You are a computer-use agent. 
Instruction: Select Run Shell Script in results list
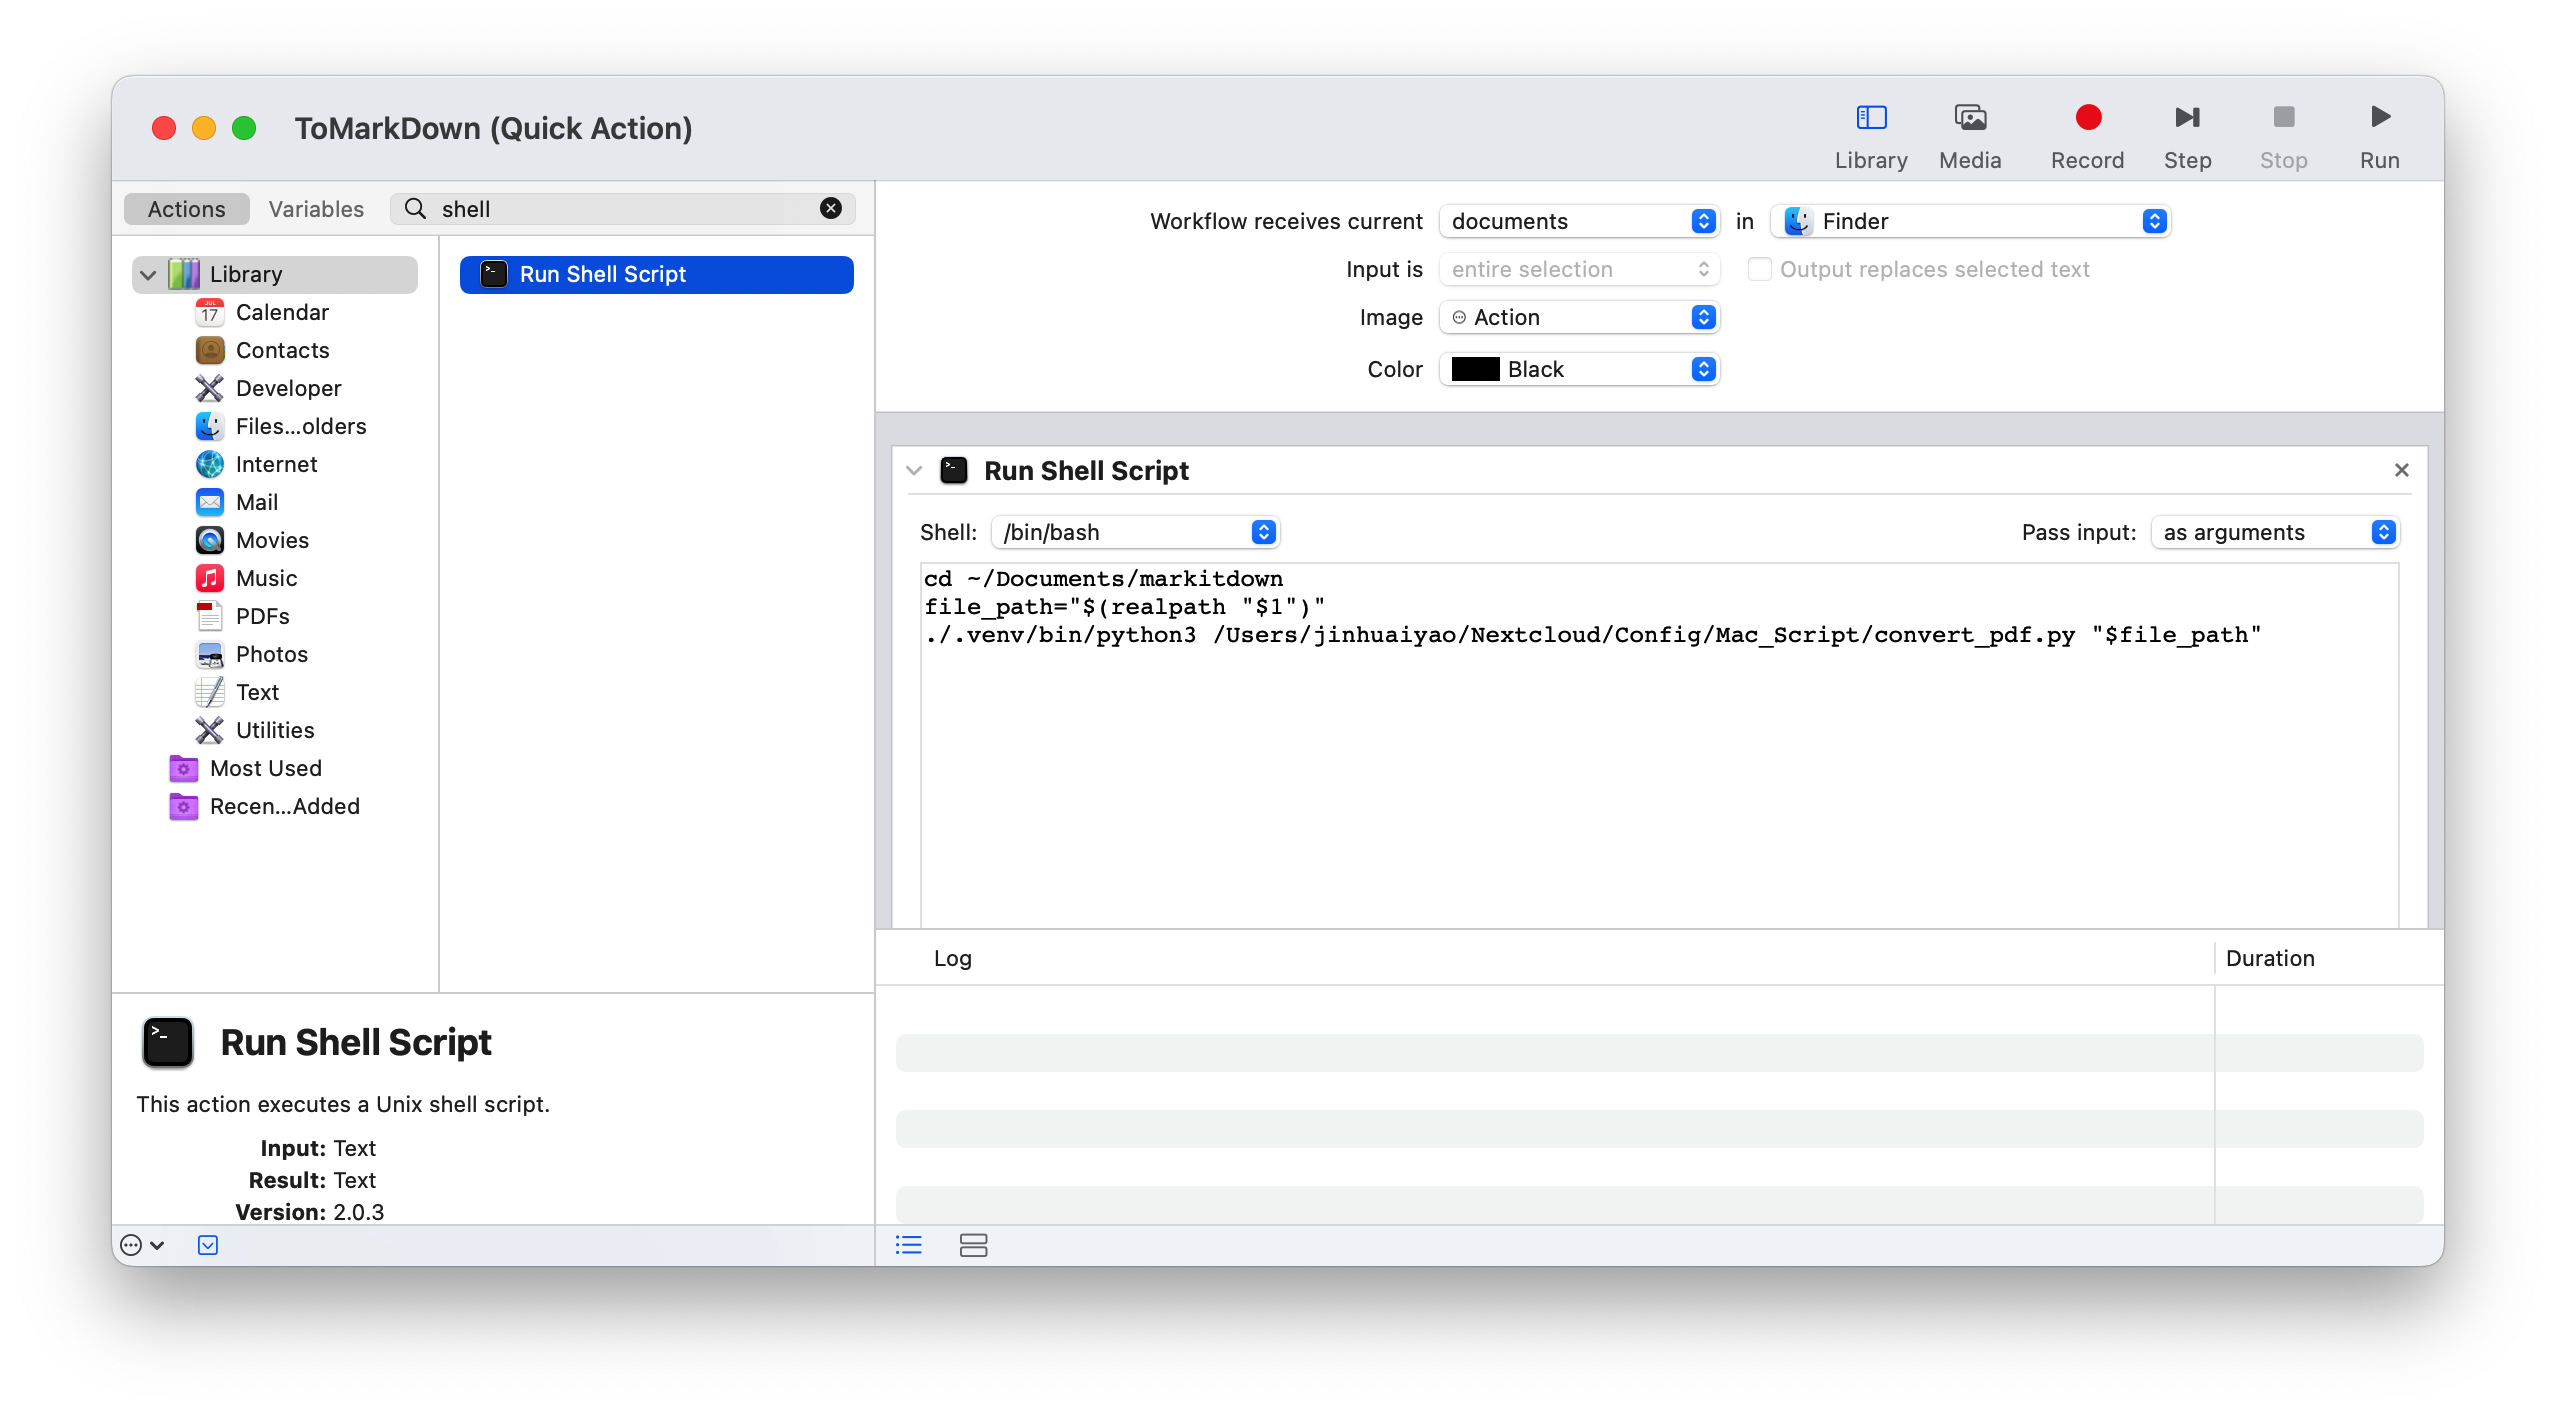[x=656, y=274]
